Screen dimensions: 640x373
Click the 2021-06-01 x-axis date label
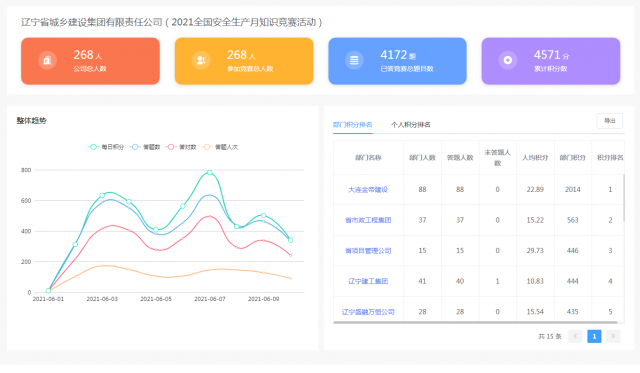click(48, 299)
